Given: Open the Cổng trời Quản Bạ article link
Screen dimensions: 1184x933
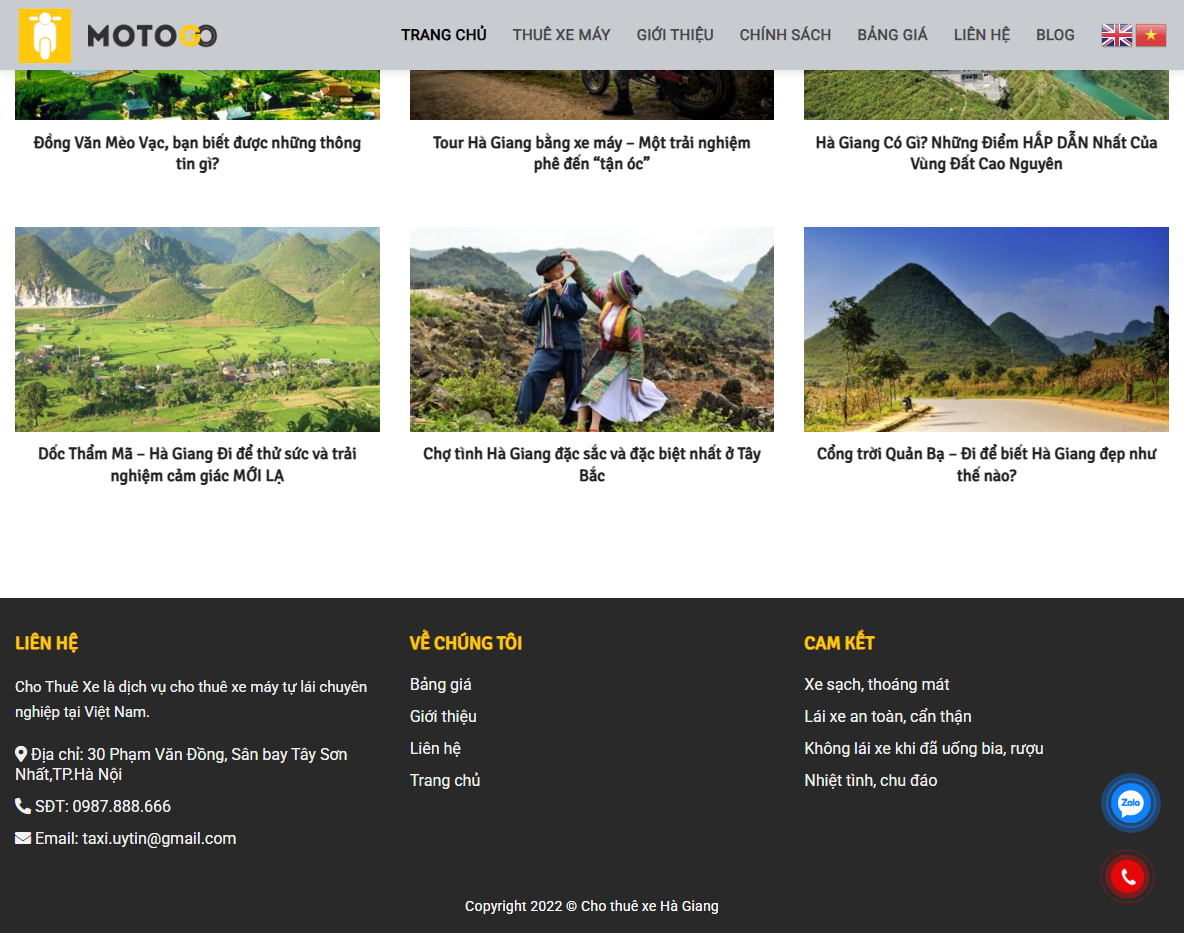Looking at the screenshot, I should pyautogui.click(x=986, y=464).
